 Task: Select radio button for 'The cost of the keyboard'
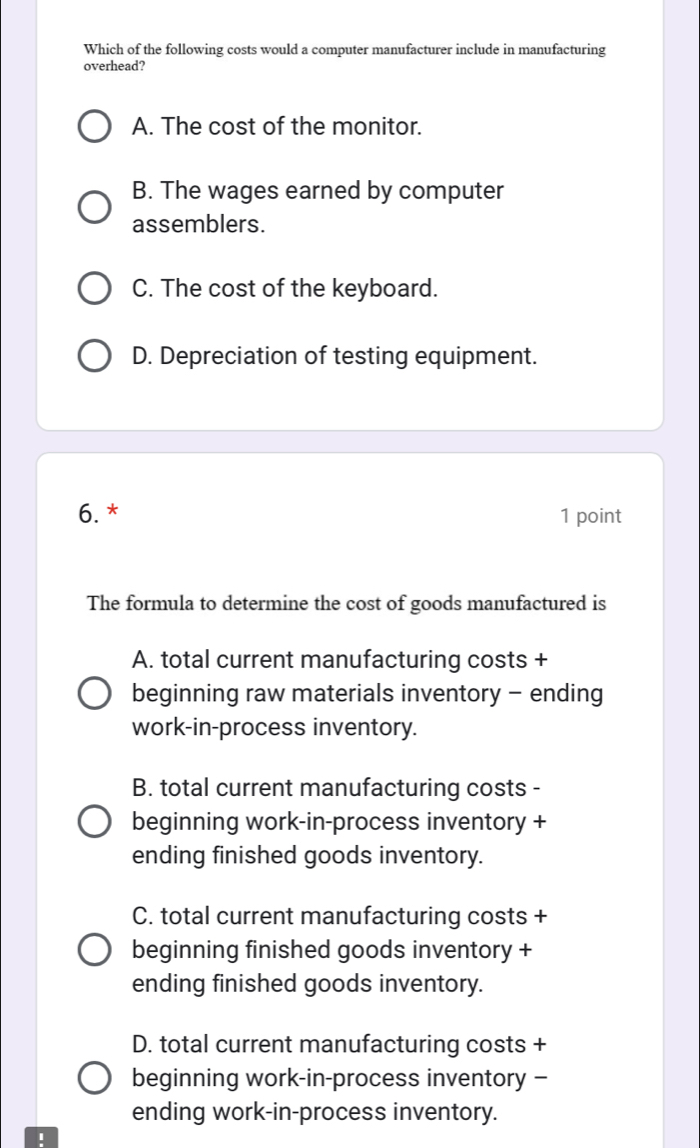coord(95,290)
